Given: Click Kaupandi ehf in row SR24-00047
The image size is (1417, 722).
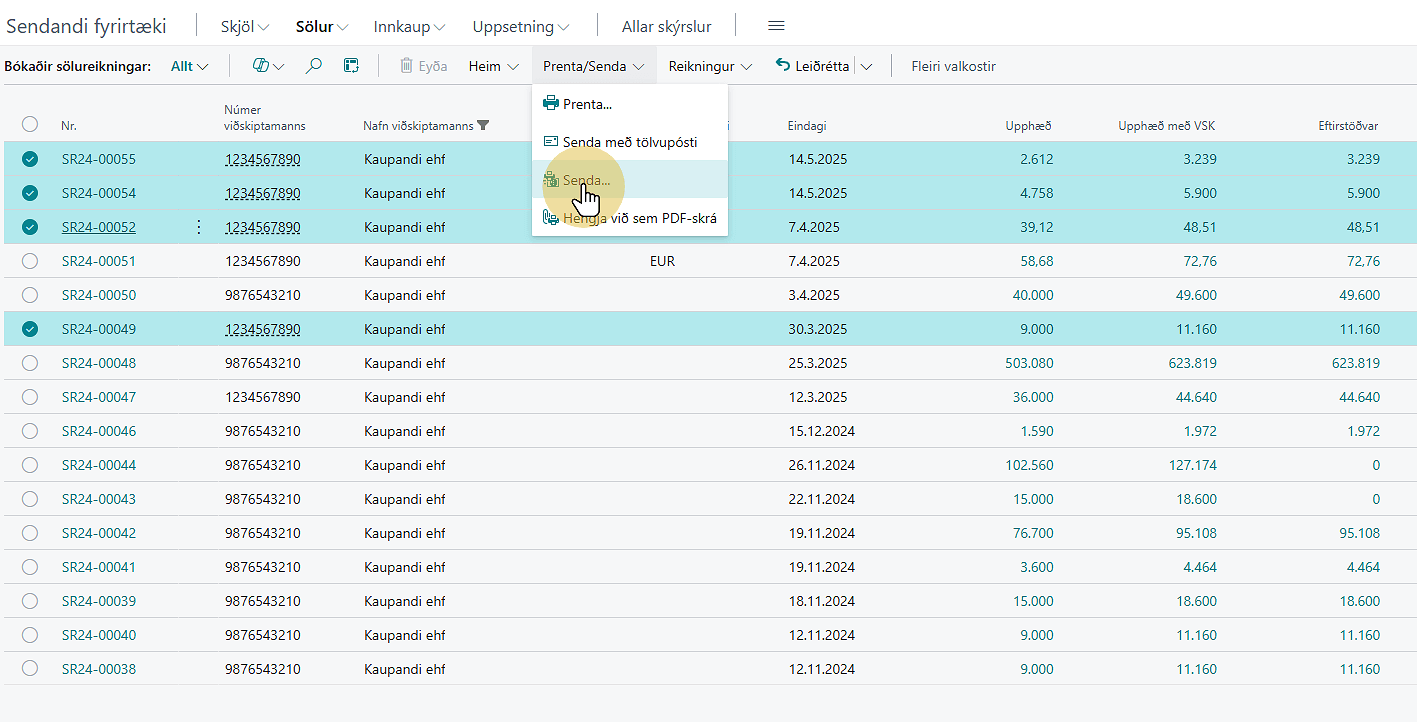Looking at the screenshot, I should pos(404,397).
